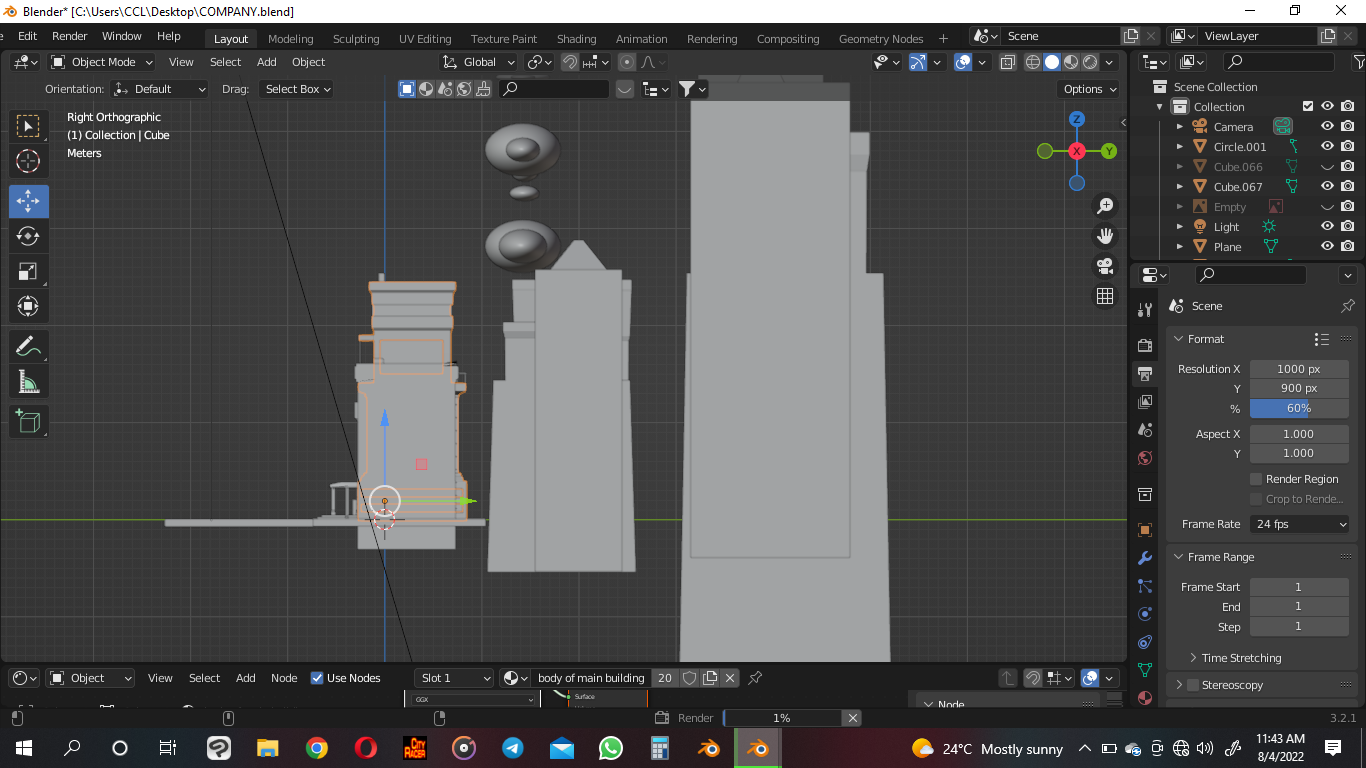The width and height of the screenshot is (1366, 768).
Task: Click the Options button
Action: (x=1089, y=89)
